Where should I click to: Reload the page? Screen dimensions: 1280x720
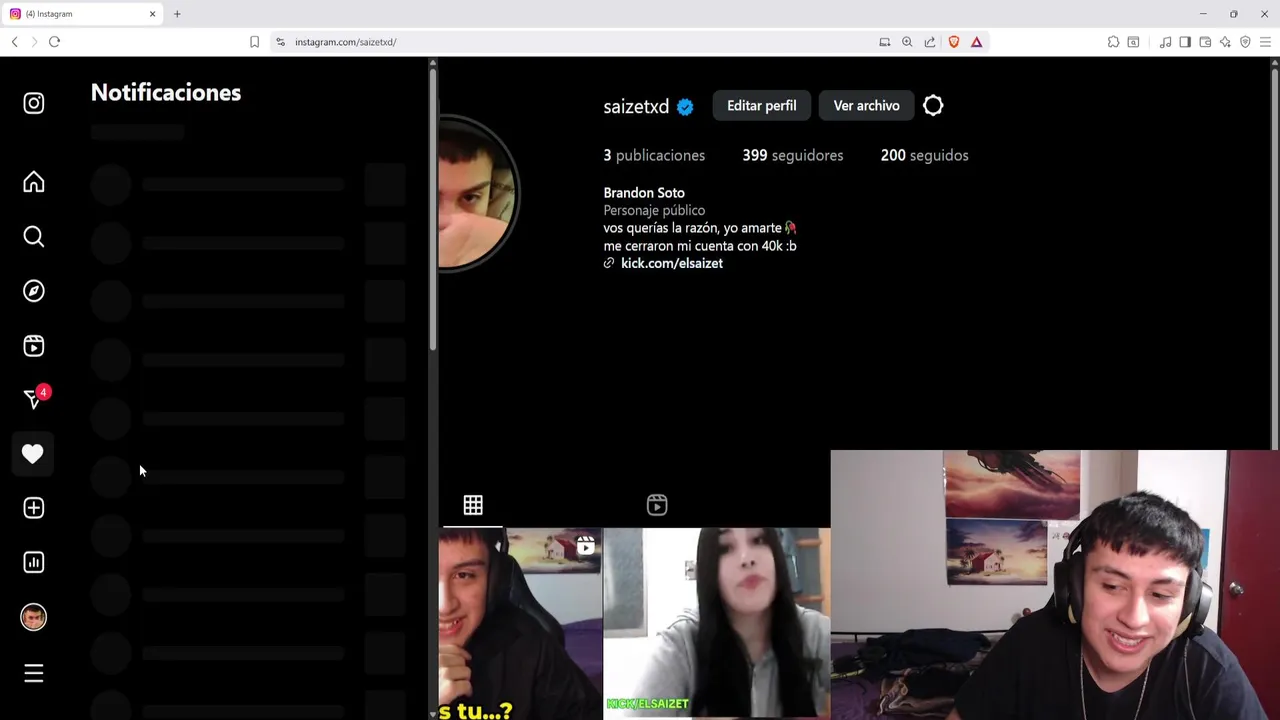coord(54,42)
